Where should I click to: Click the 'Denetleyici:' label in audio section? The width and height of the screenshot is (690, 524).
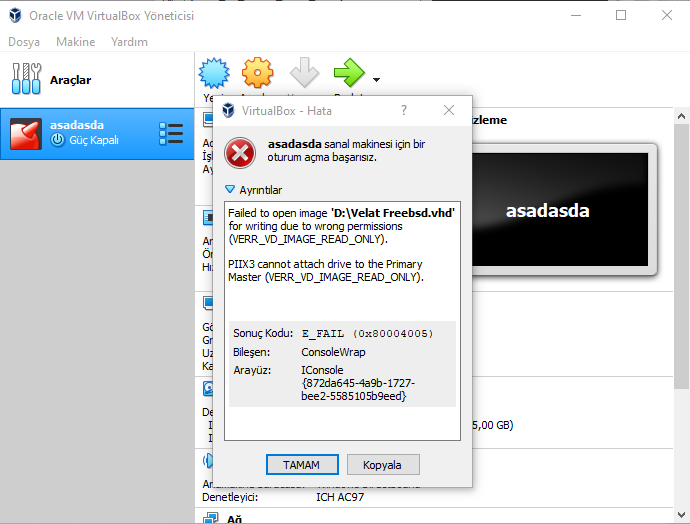pyautogui.click(x=230, y=497)
